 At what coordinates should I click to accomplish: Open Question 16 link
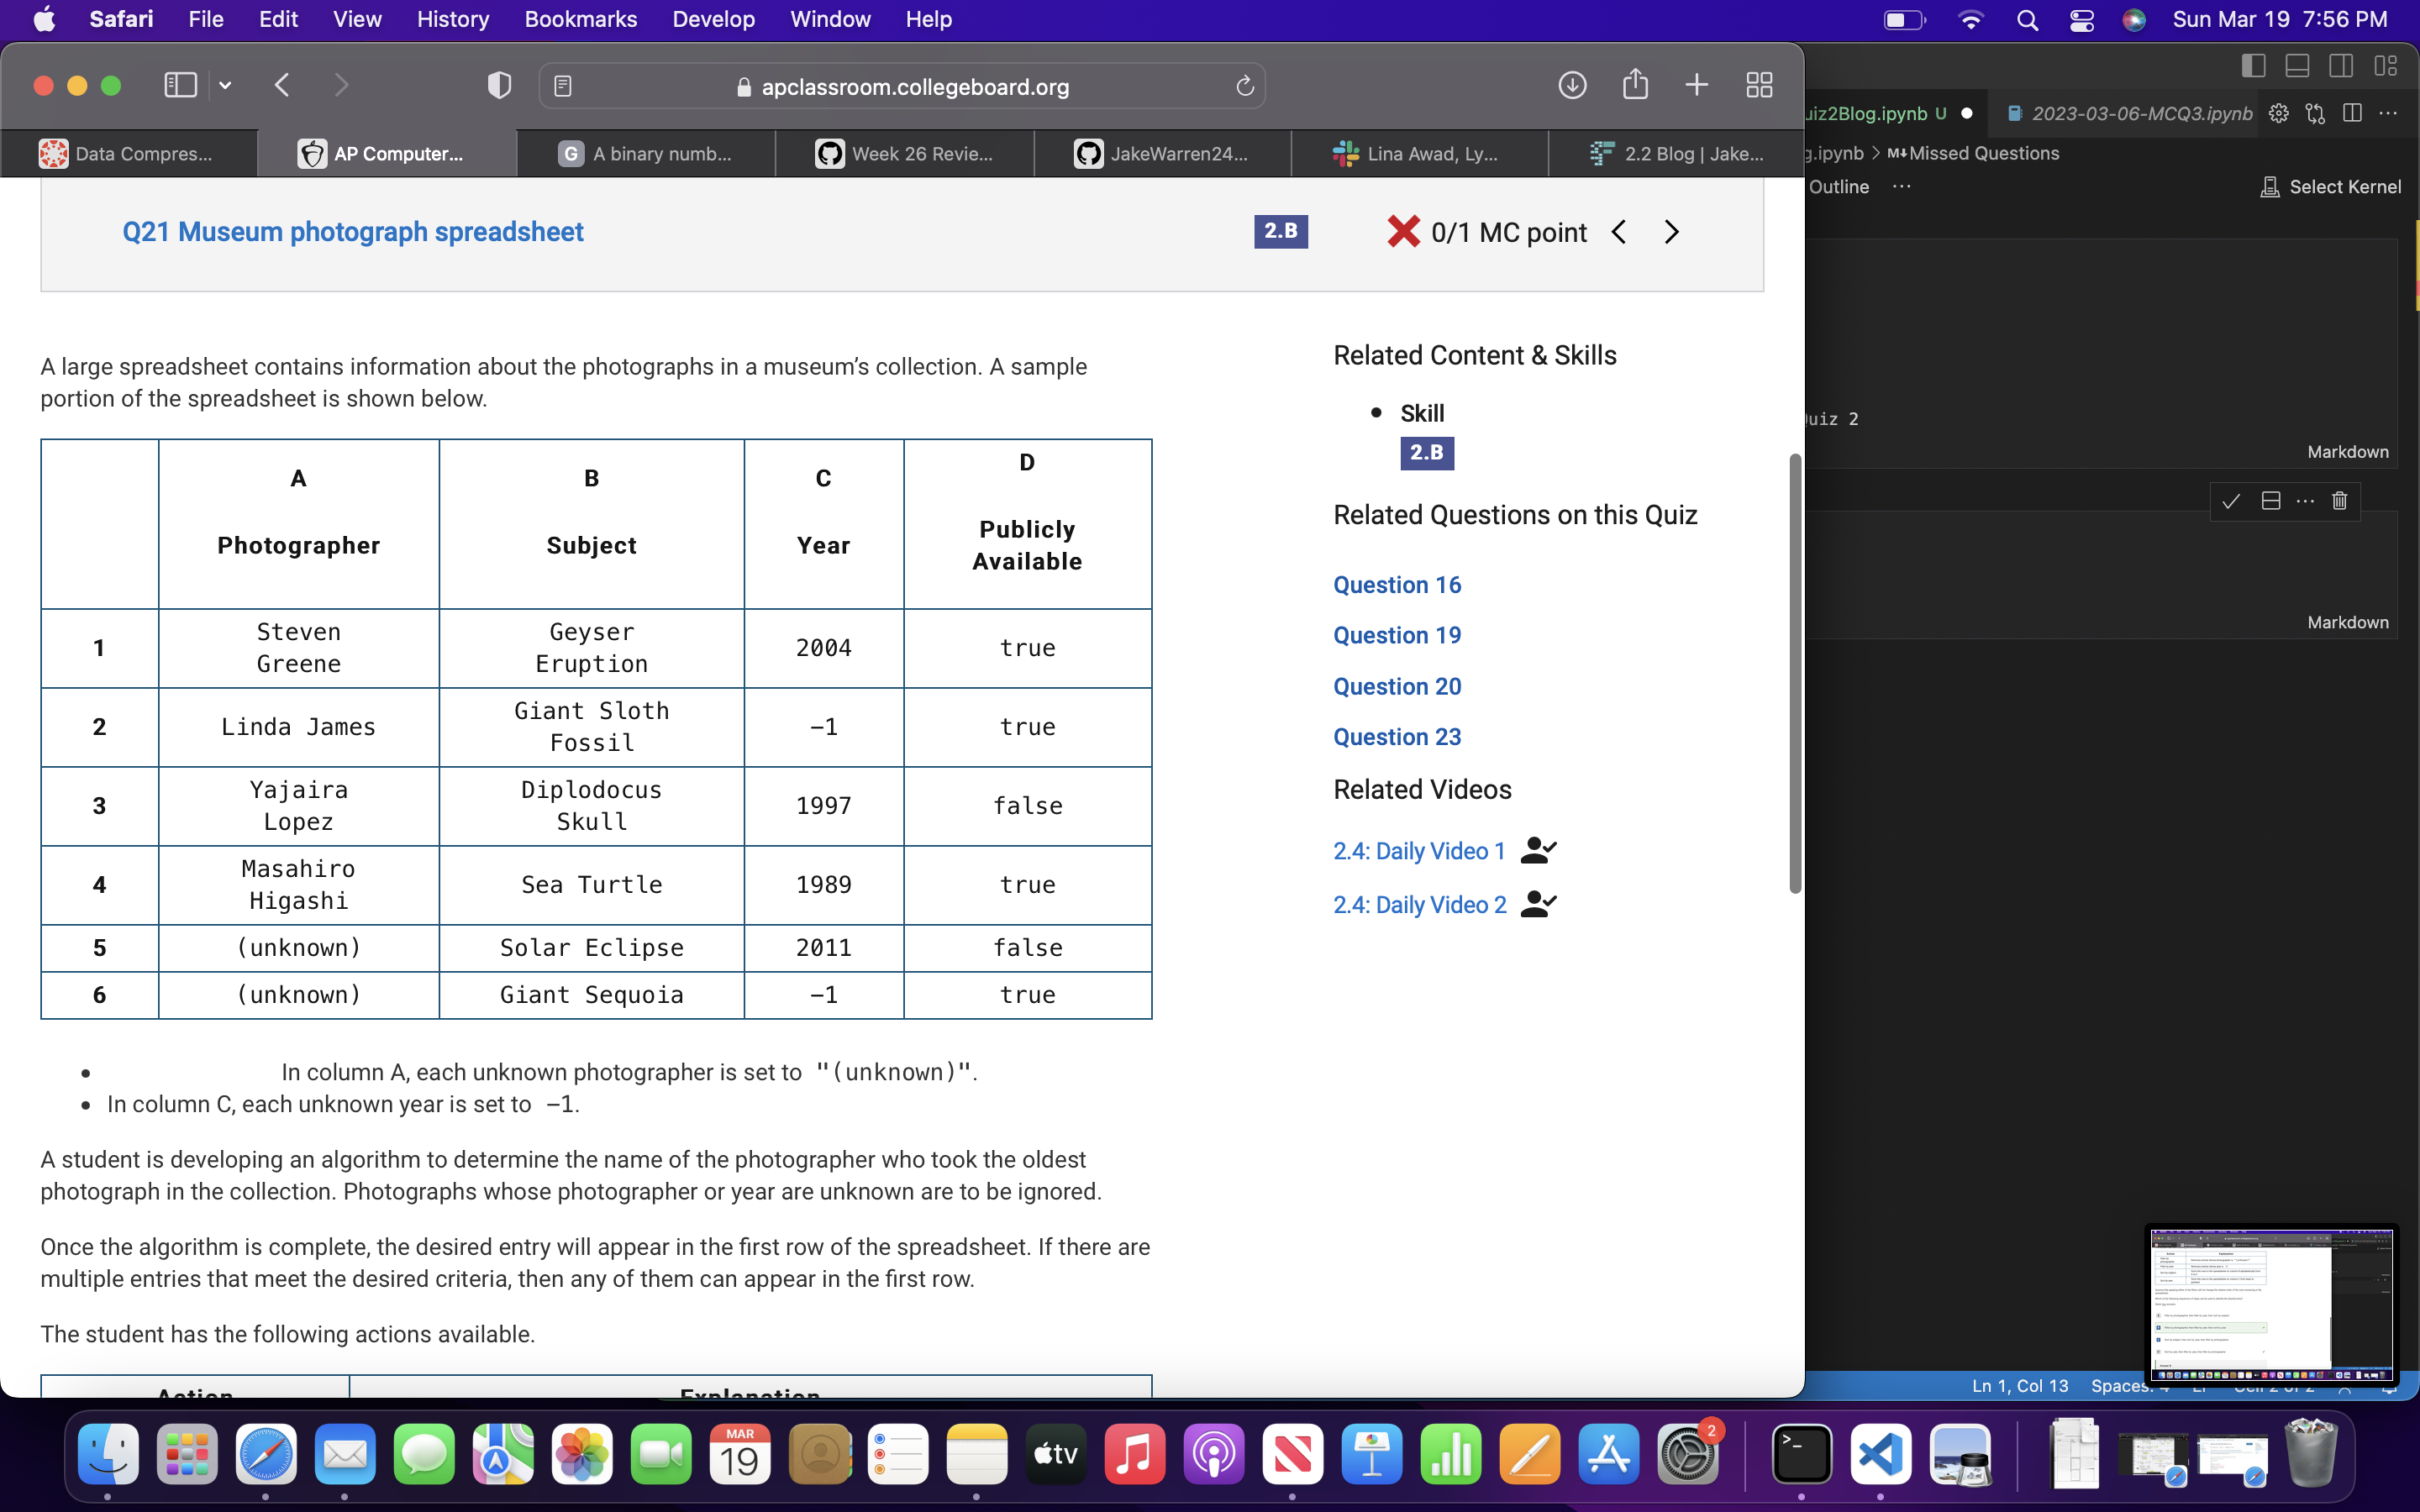click(x=1397, y=585)
